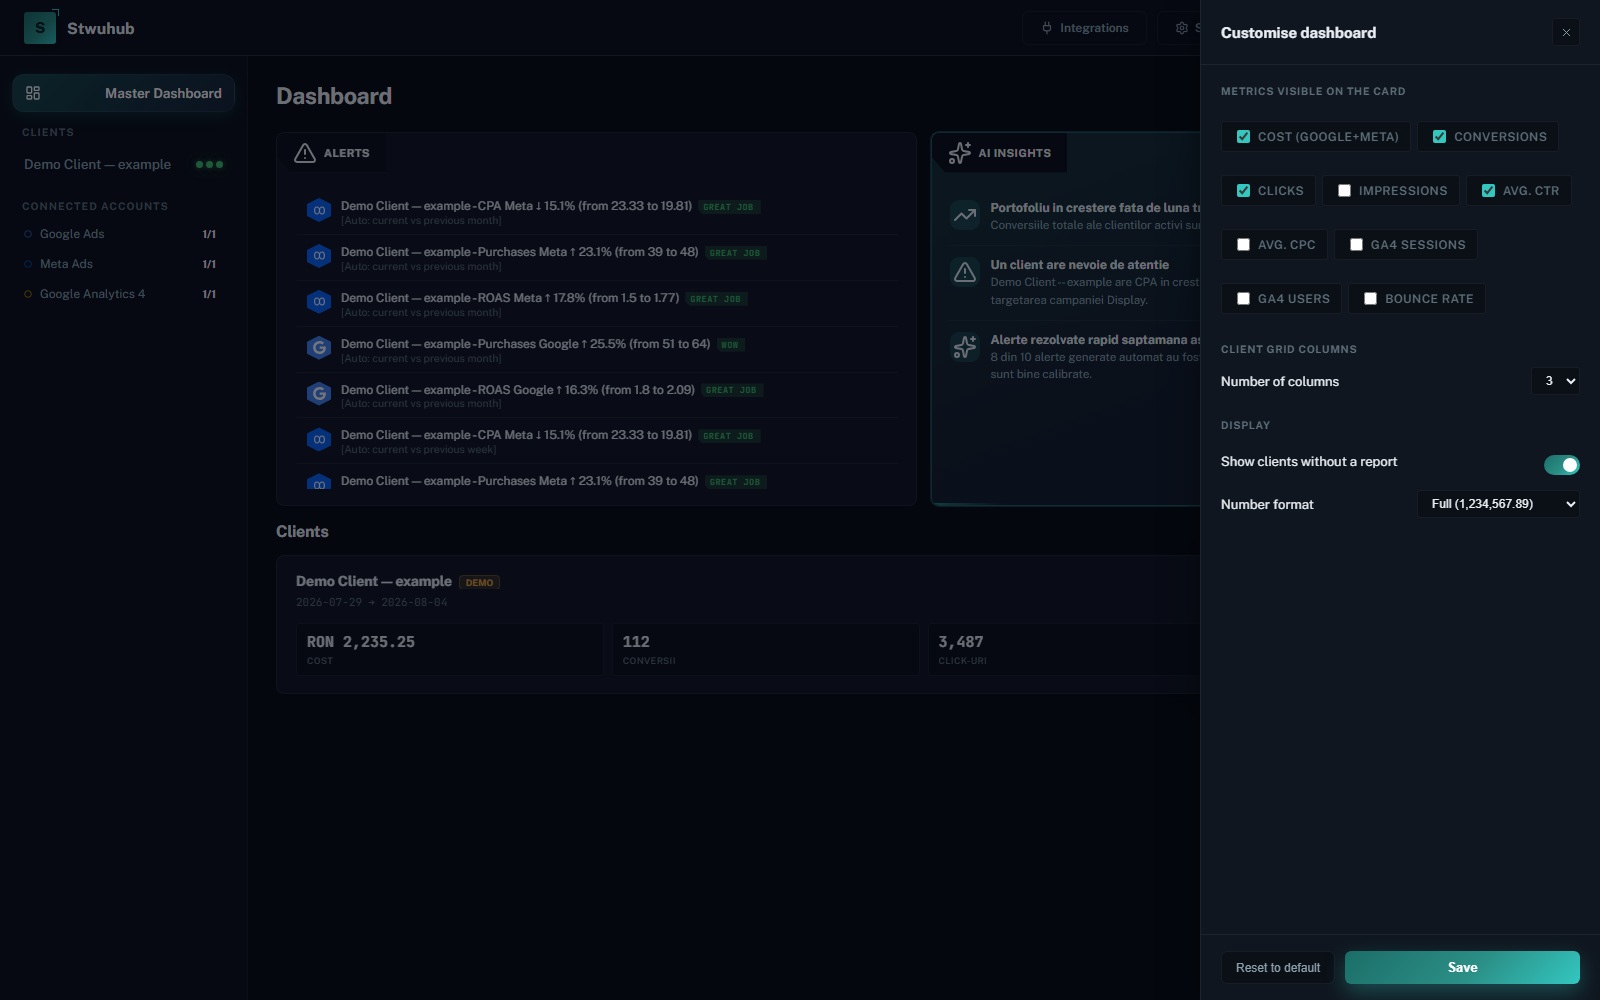1600x1000 pixels.
Task: Click Google icon of Purchases Google alert
Action: [x=319, y=348]
